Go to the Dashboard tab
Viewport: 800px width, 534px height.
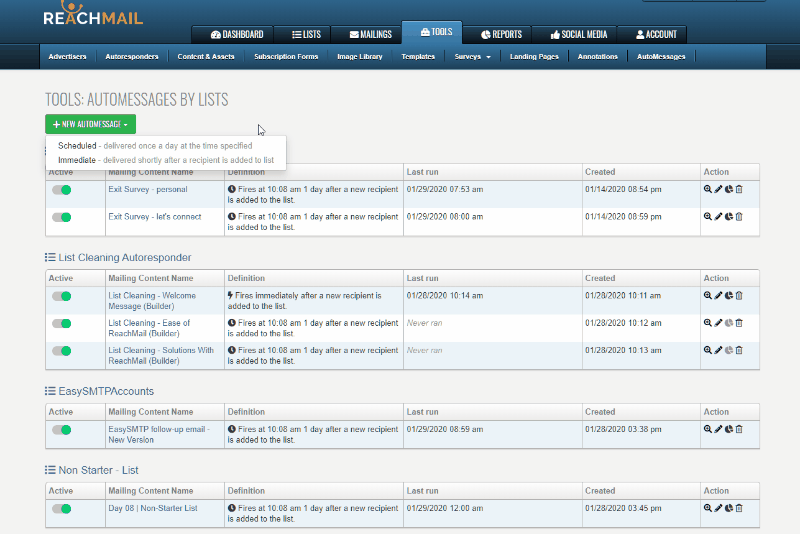(x=231, y=34)
